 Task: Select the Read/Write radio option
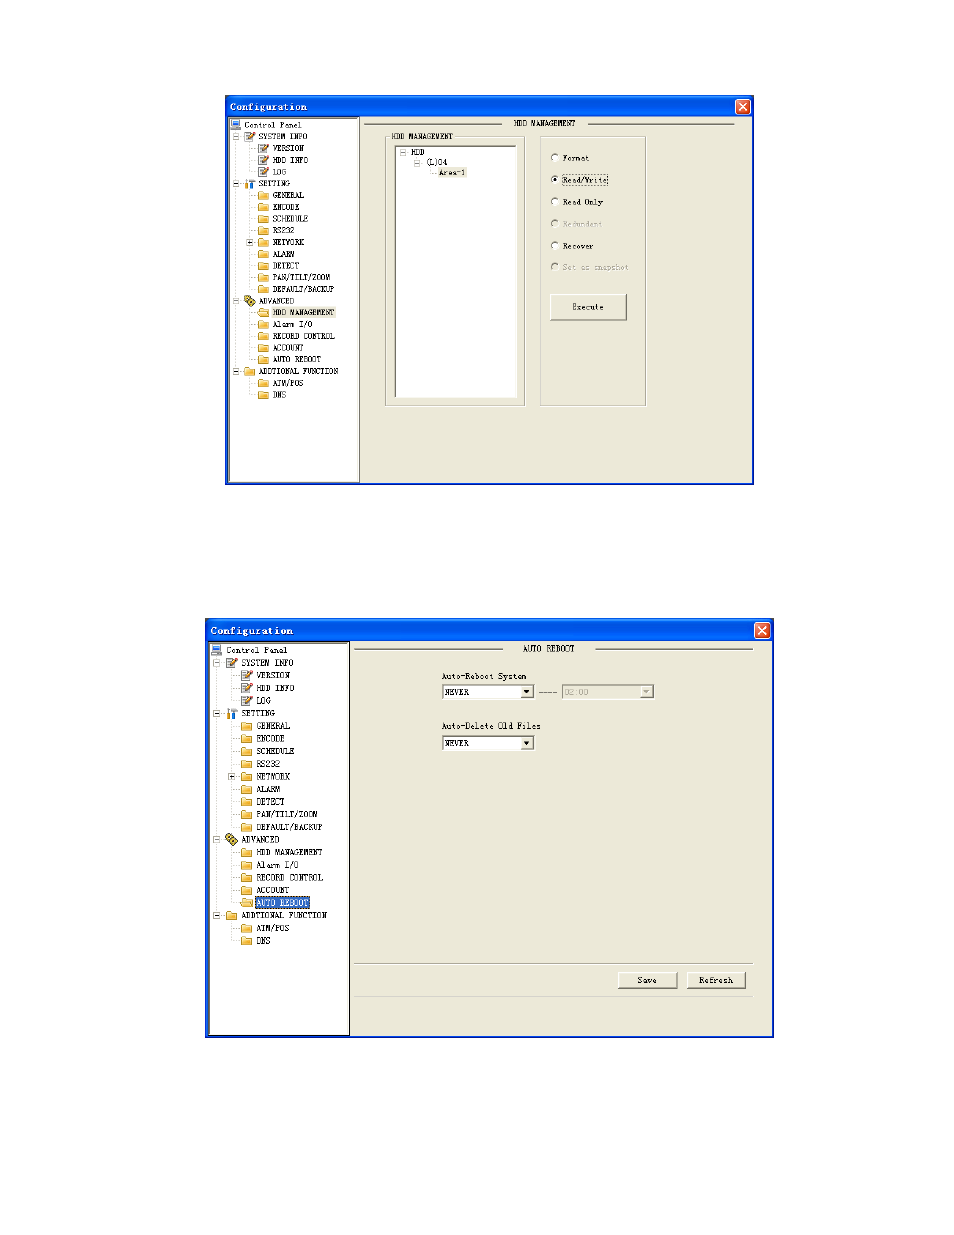(555, 180)
